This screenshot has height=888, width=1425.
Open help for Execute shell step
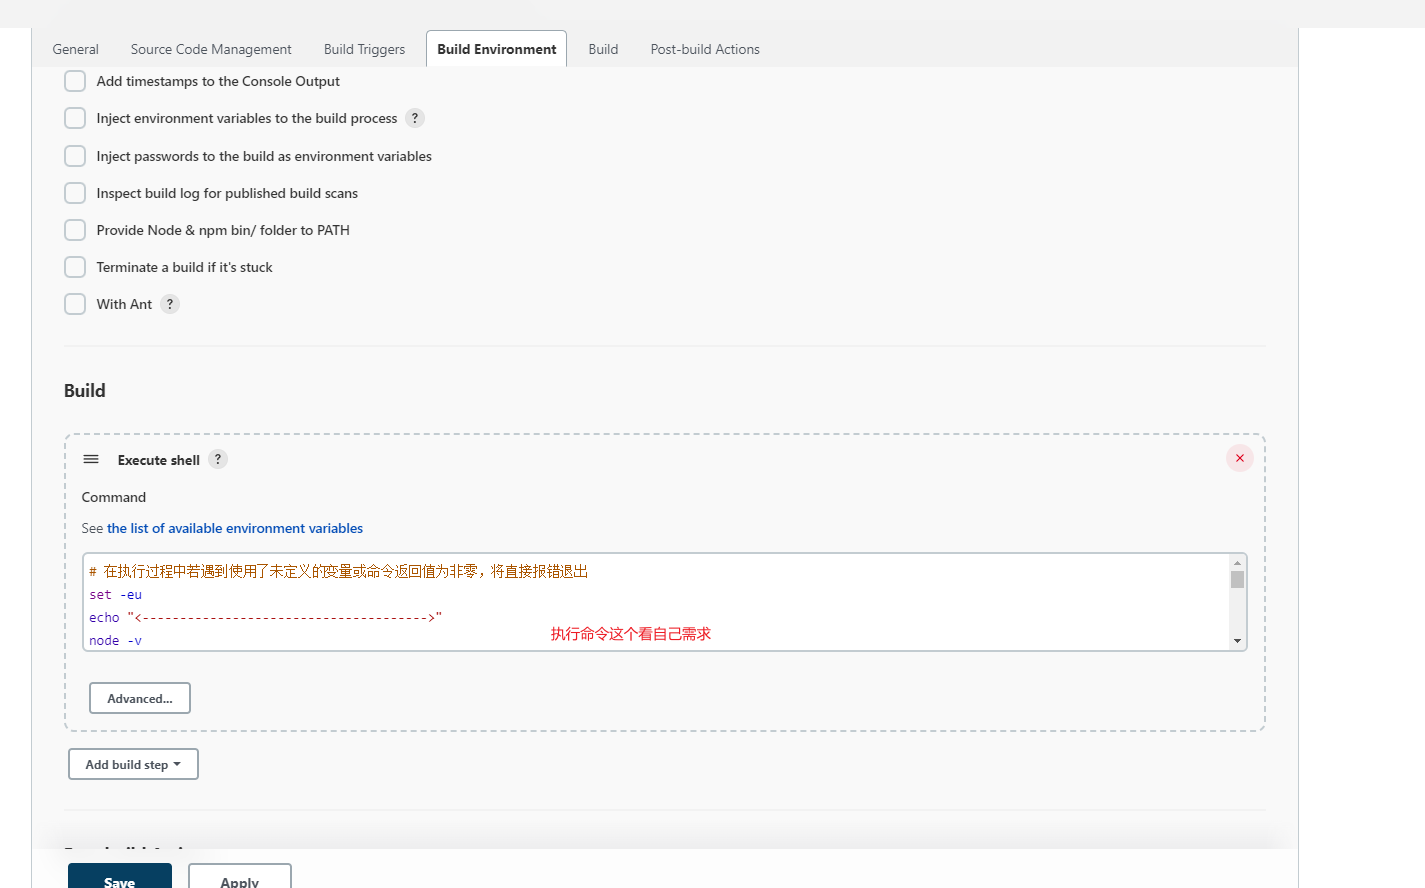click(218, 459)
